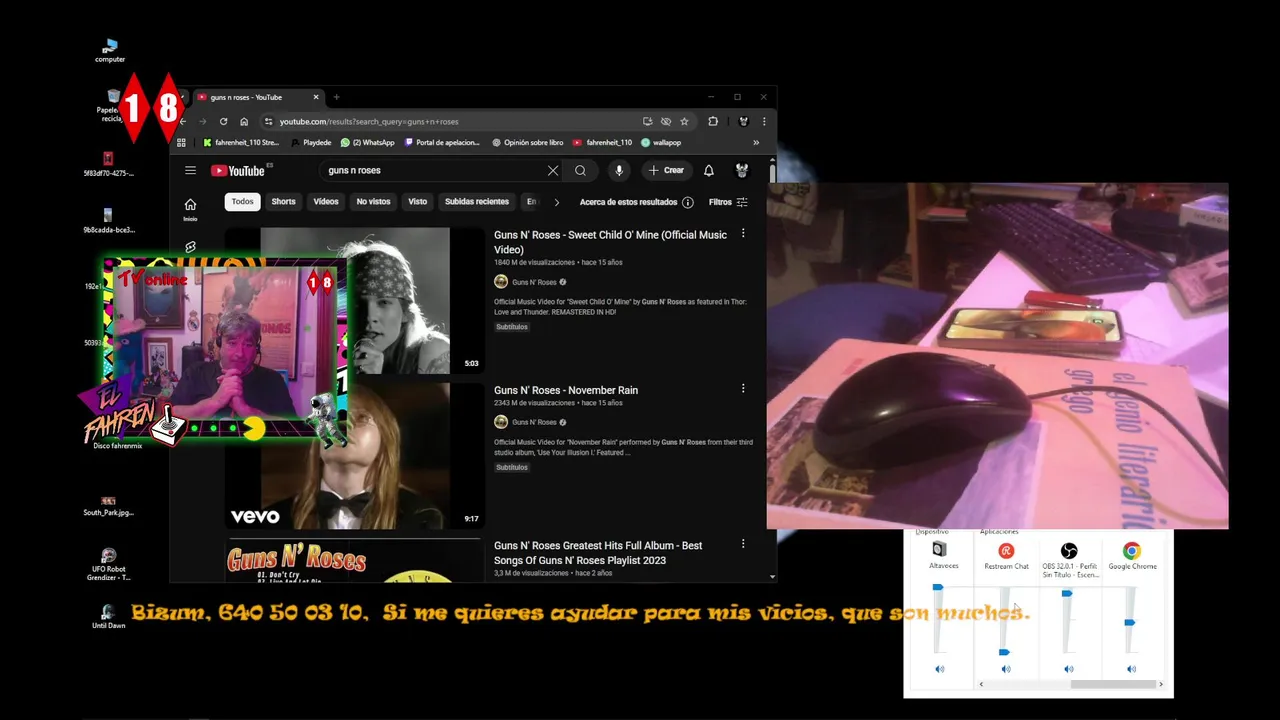
Task: Open the (2) WhatsApp bookmark
Action: tap(367, 142)
